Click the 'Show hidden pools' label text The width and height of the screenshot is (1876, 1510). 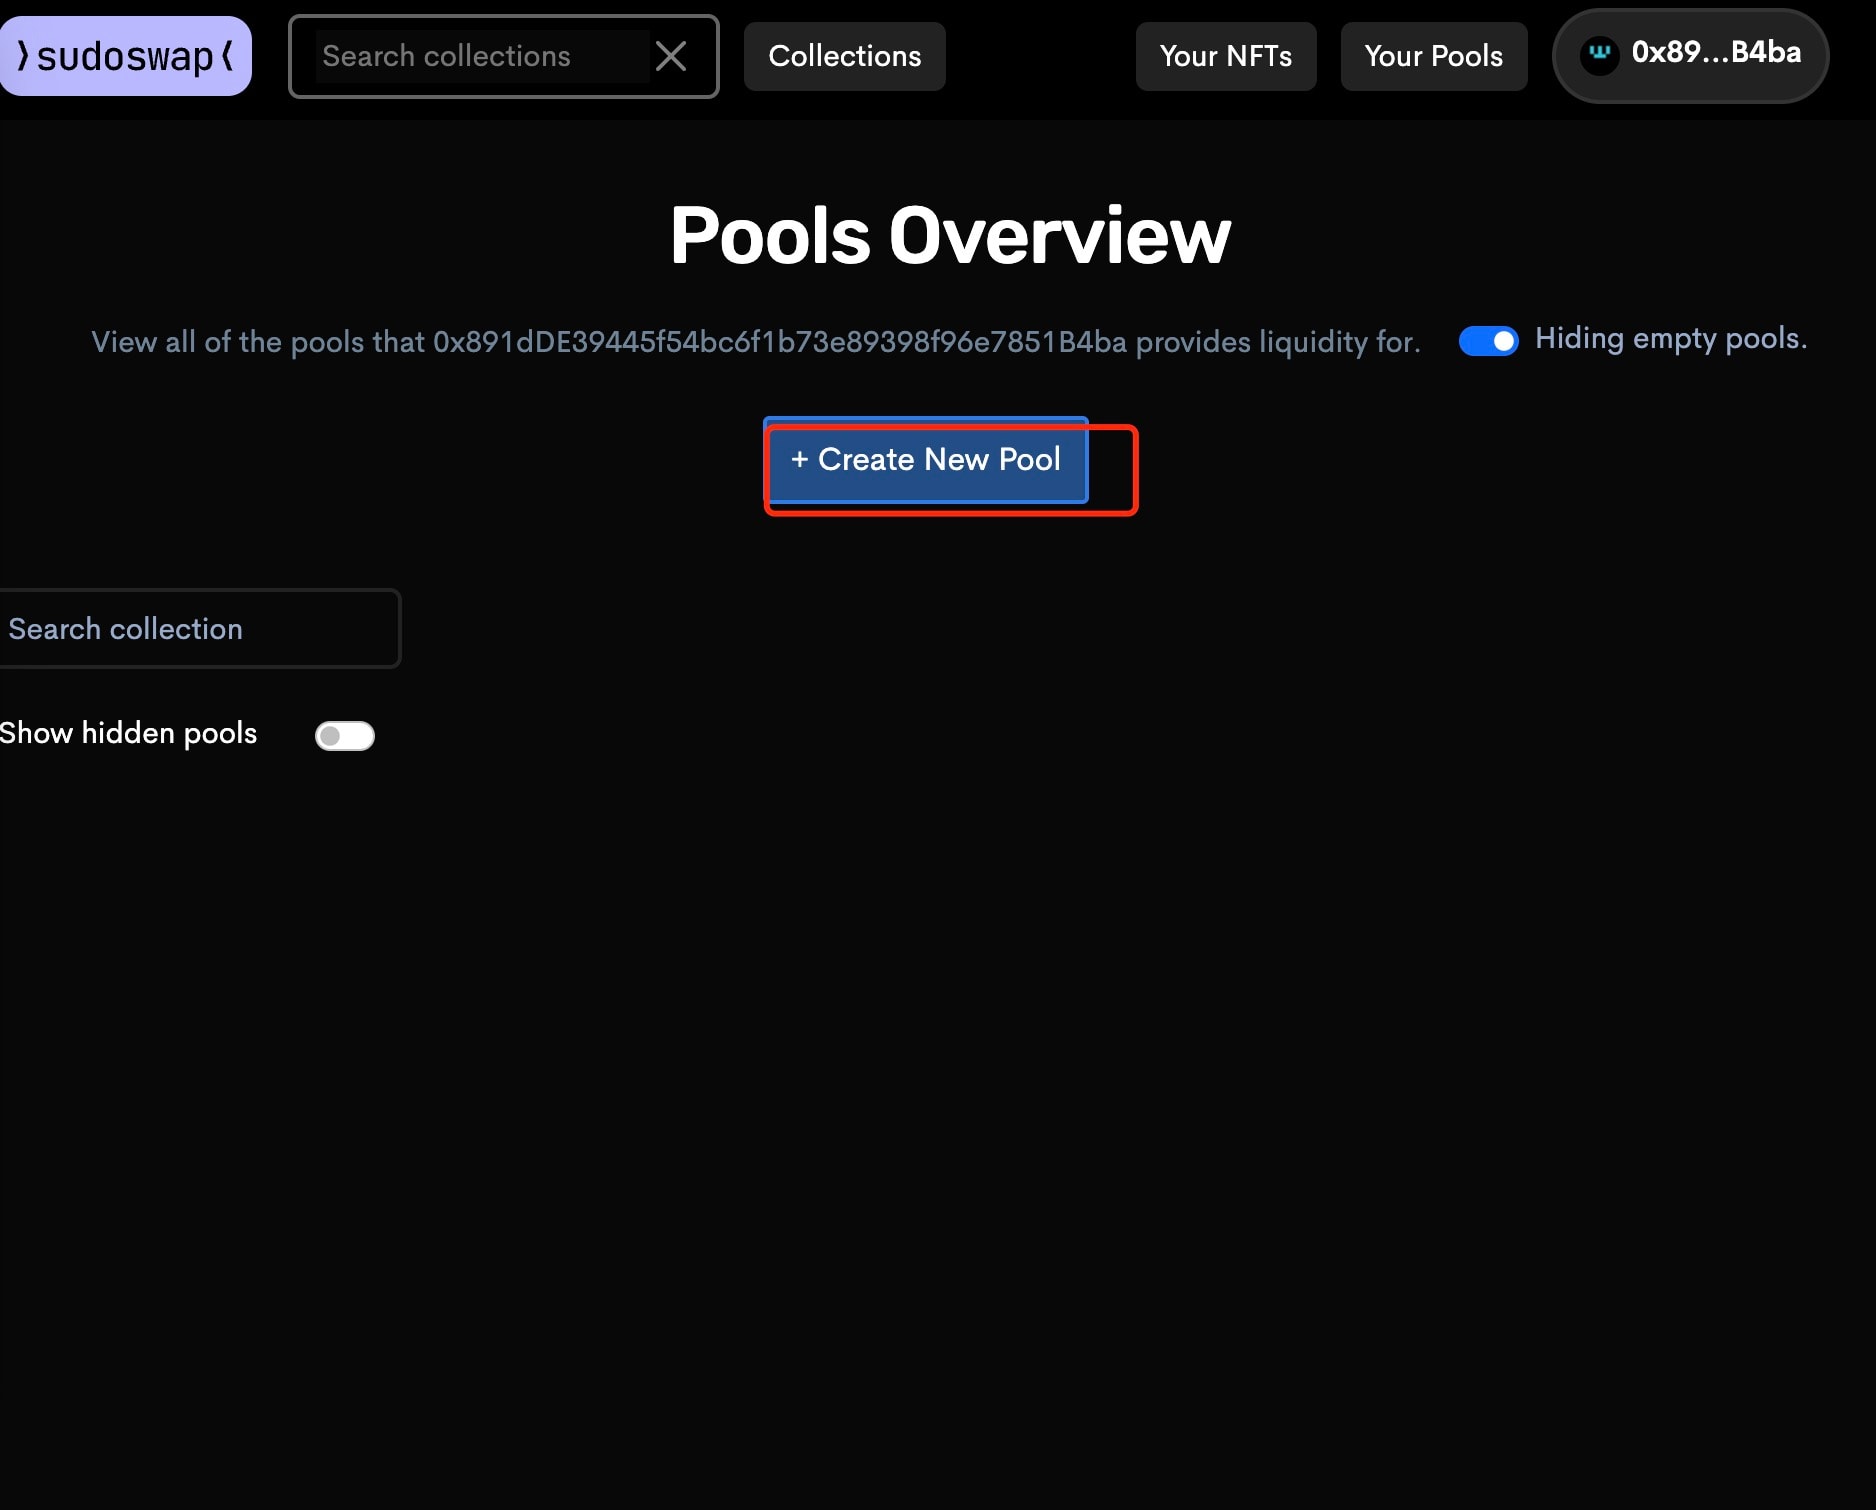(129, 733)
